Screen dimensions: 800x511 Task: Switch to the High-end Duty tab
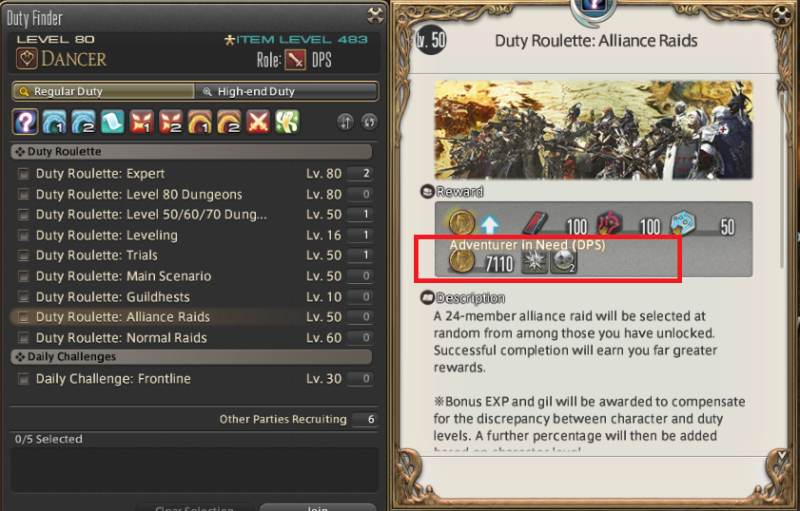click(286, 91)
